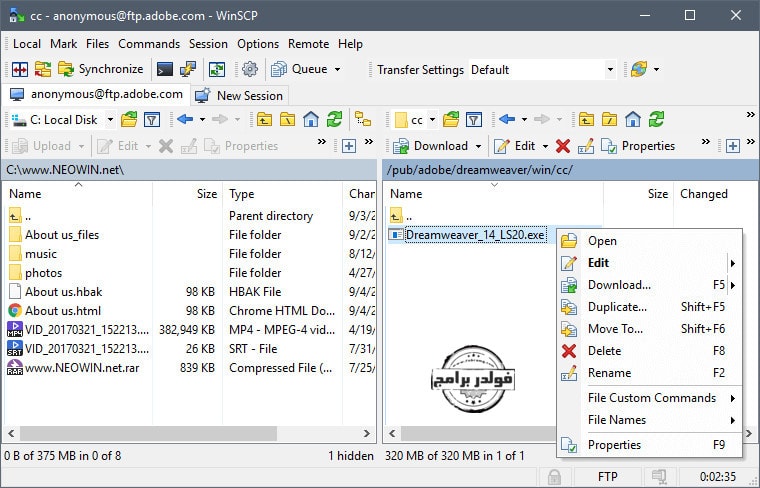Expand remote Edit dropdown arrow
The height and width of the screenshot is (488, 760).
[545, 146]
